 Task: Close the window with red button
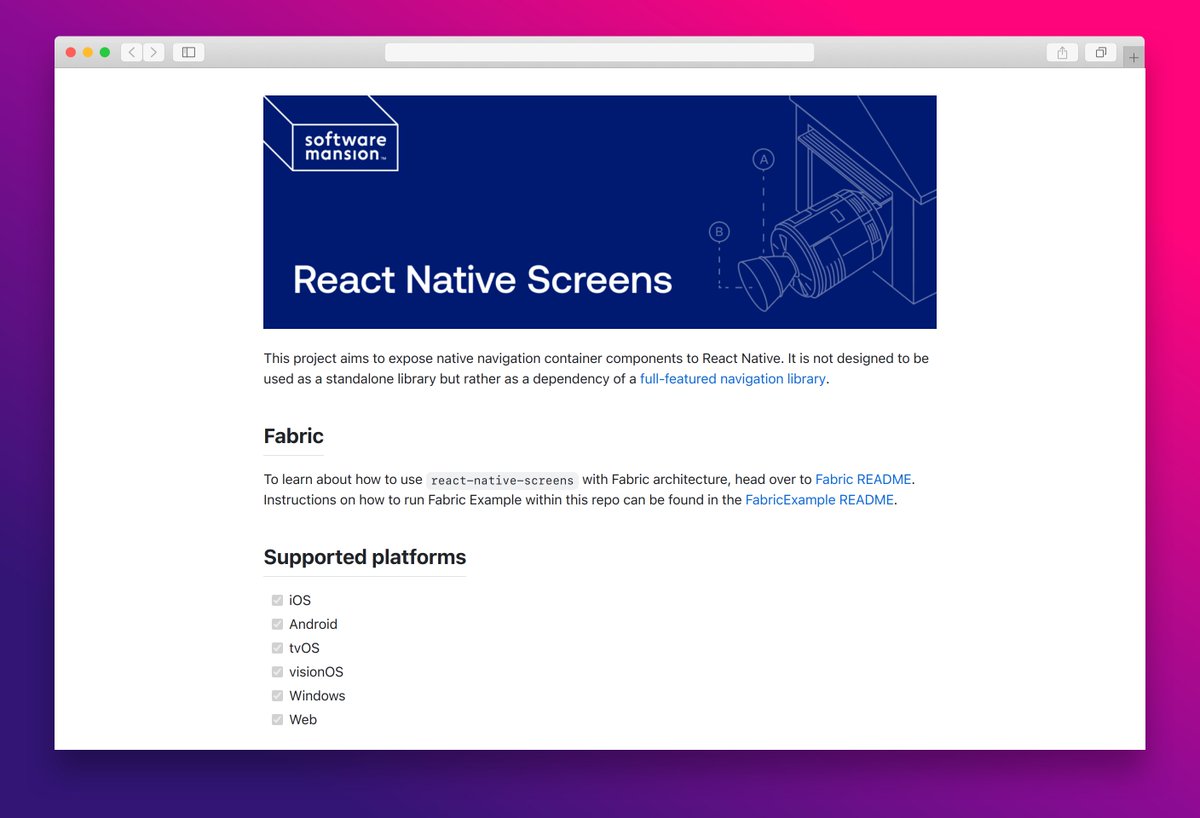(x=71, y=52)
